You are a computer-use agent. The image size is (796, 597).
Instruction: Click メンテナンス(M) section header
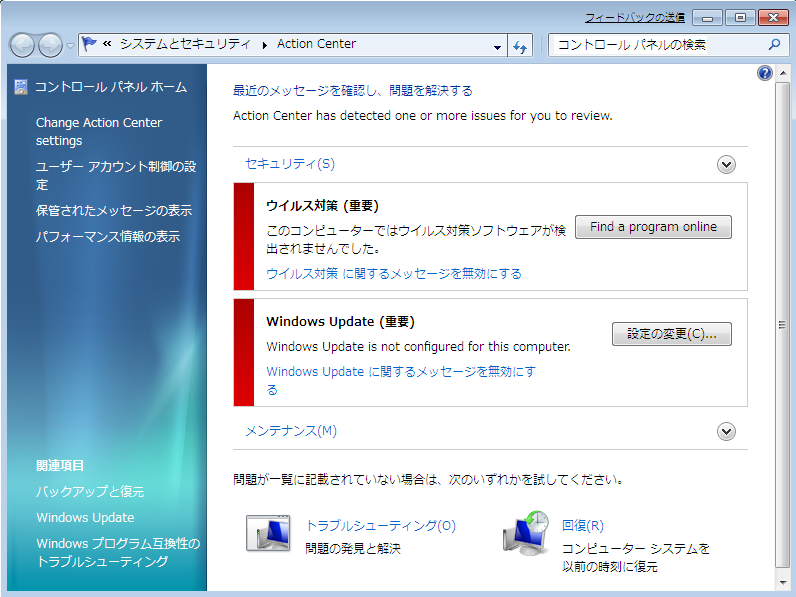coord(291,431)
